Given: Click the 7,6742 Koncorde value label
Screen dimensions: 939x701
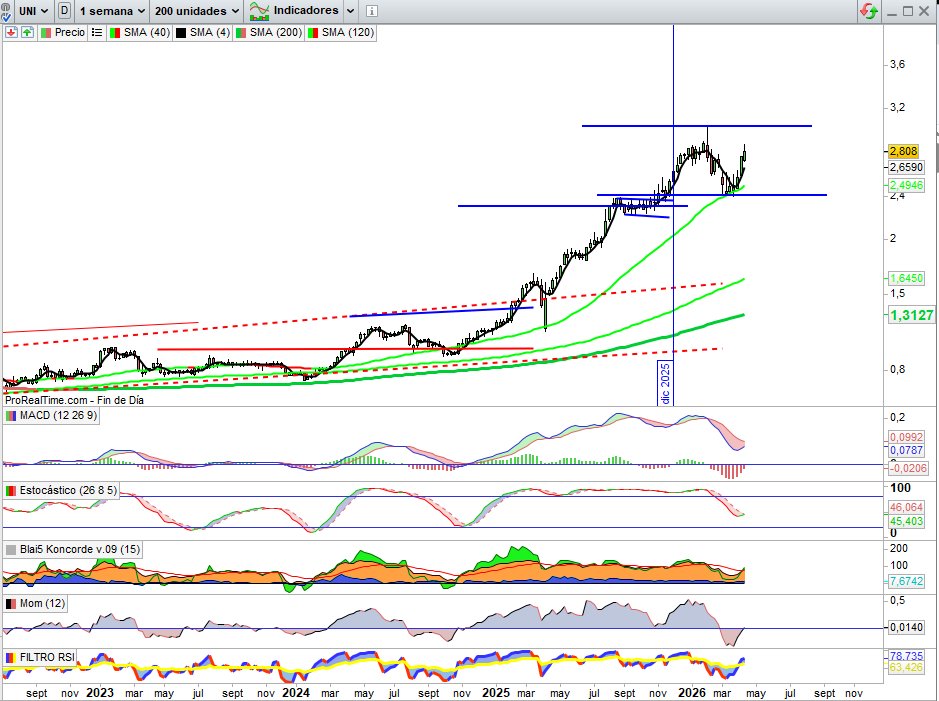Looking at the screenshot, I should coord(906,581).
